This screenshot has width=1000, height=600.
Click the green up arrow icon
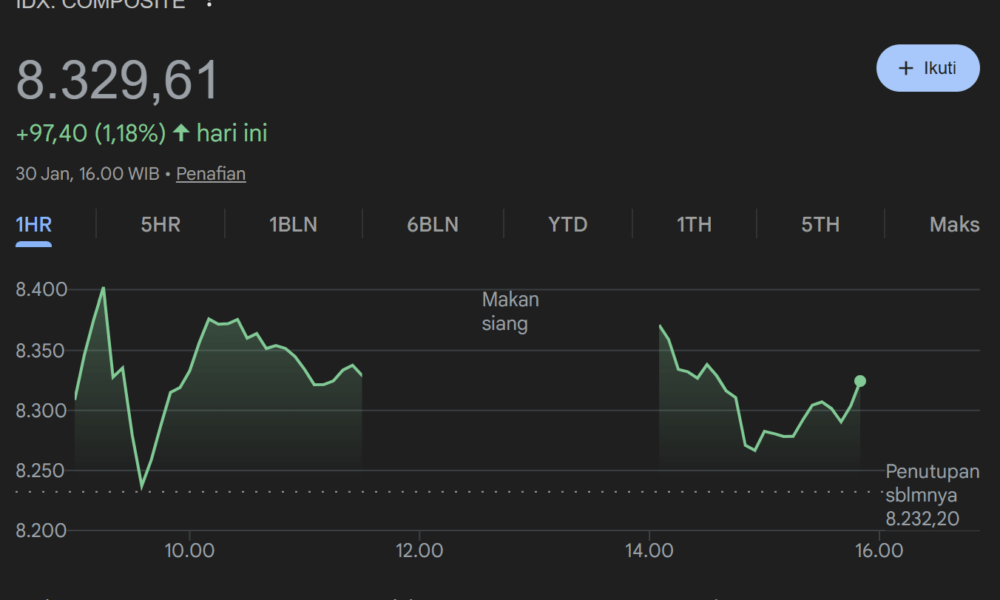pos(181,133)
